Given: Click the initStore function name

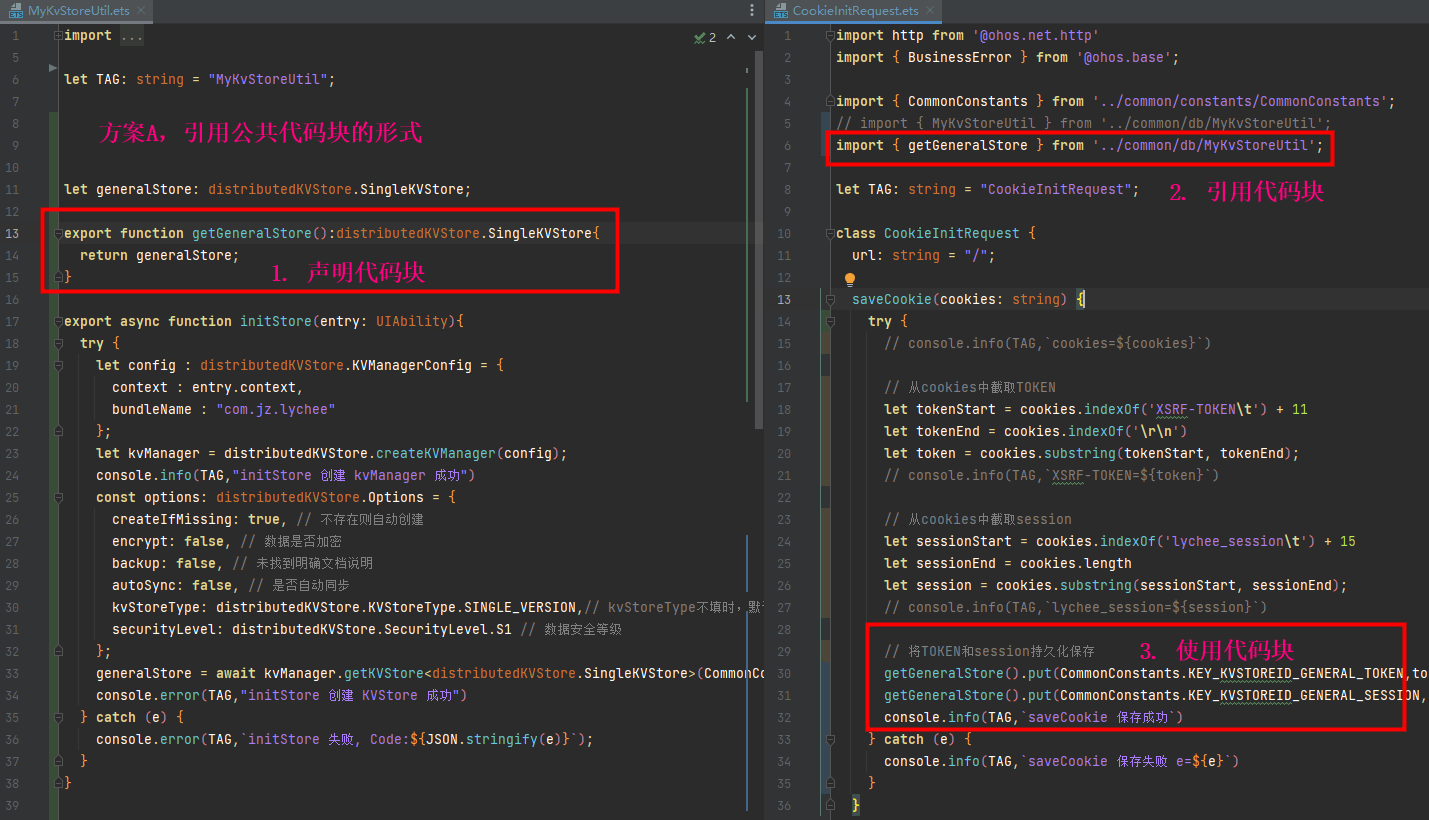Looking at the screenshot, I should (x=275, y=321).
